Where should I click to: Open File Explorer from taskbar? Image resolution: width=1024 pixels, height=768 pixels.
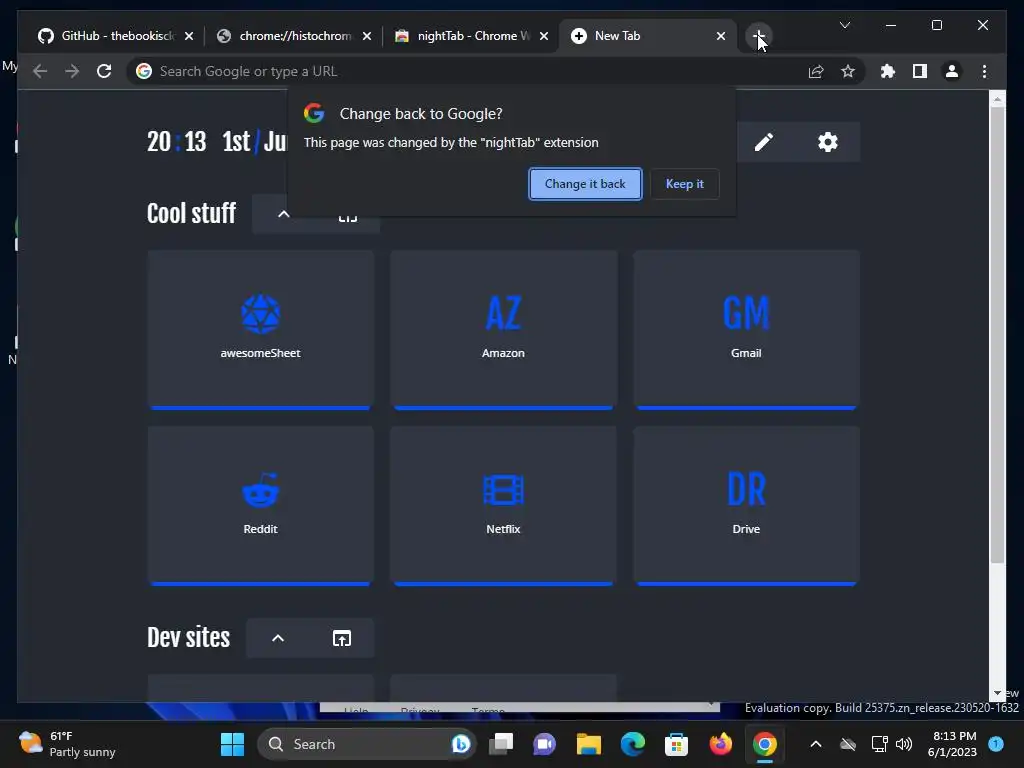pos(588,744)
